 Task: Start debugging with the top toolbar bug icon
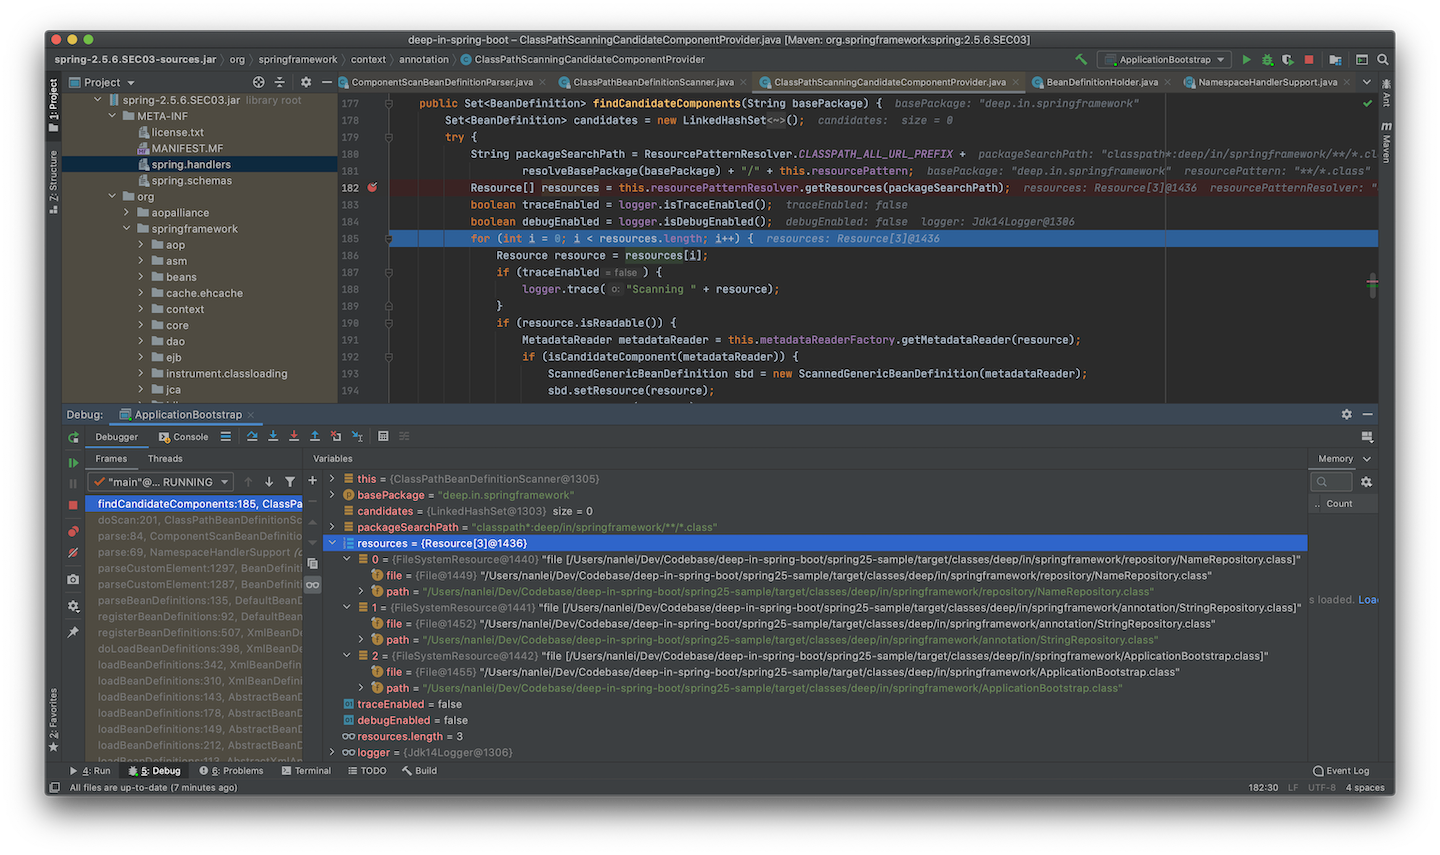pos(1267,60)
